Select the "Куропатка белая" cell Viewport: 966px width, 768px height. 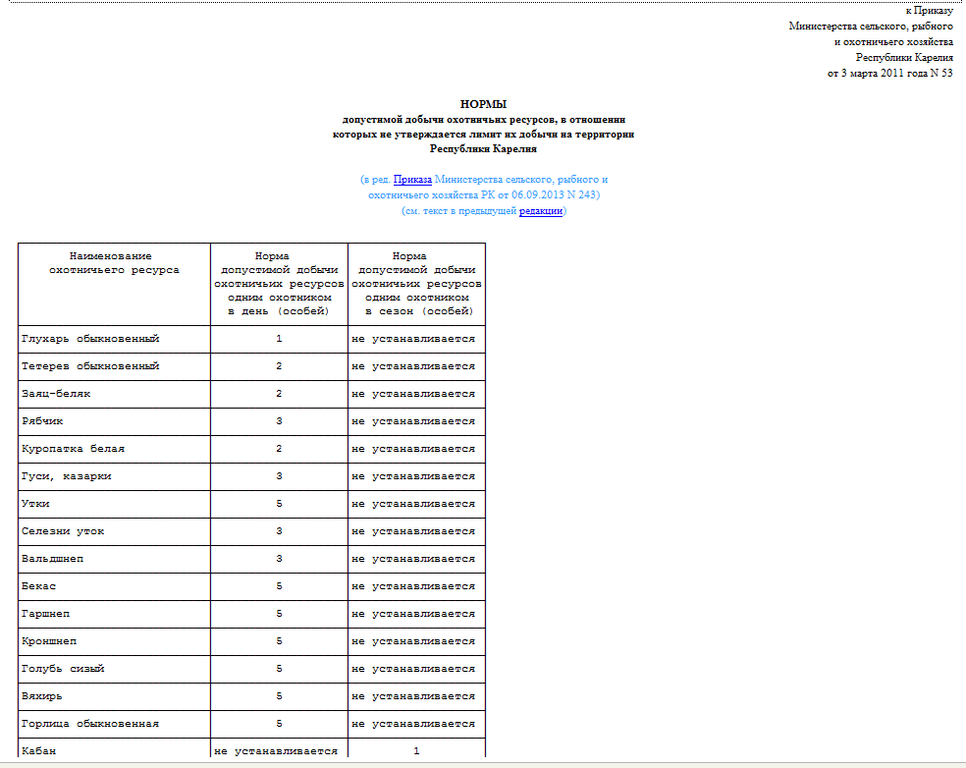[x=73, y=449]
